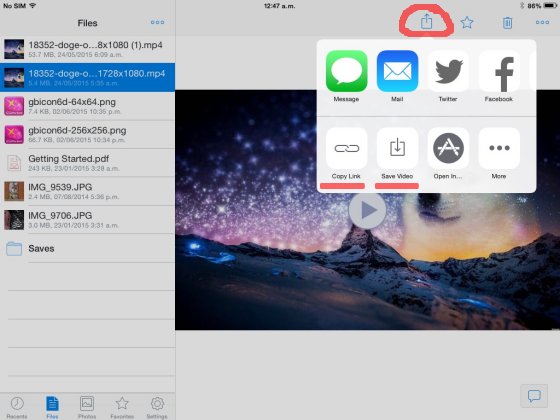
Task: Open the Settings tab
Action: tap(157, 407)
